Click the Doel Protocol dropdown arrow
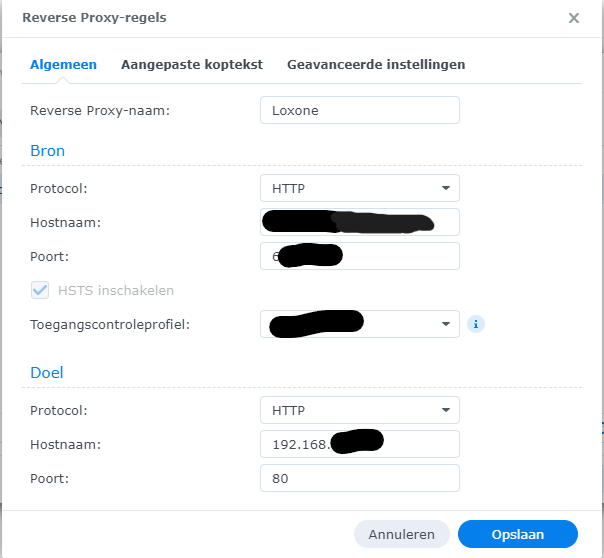The image size is (604, 558). tap(445, 410)
